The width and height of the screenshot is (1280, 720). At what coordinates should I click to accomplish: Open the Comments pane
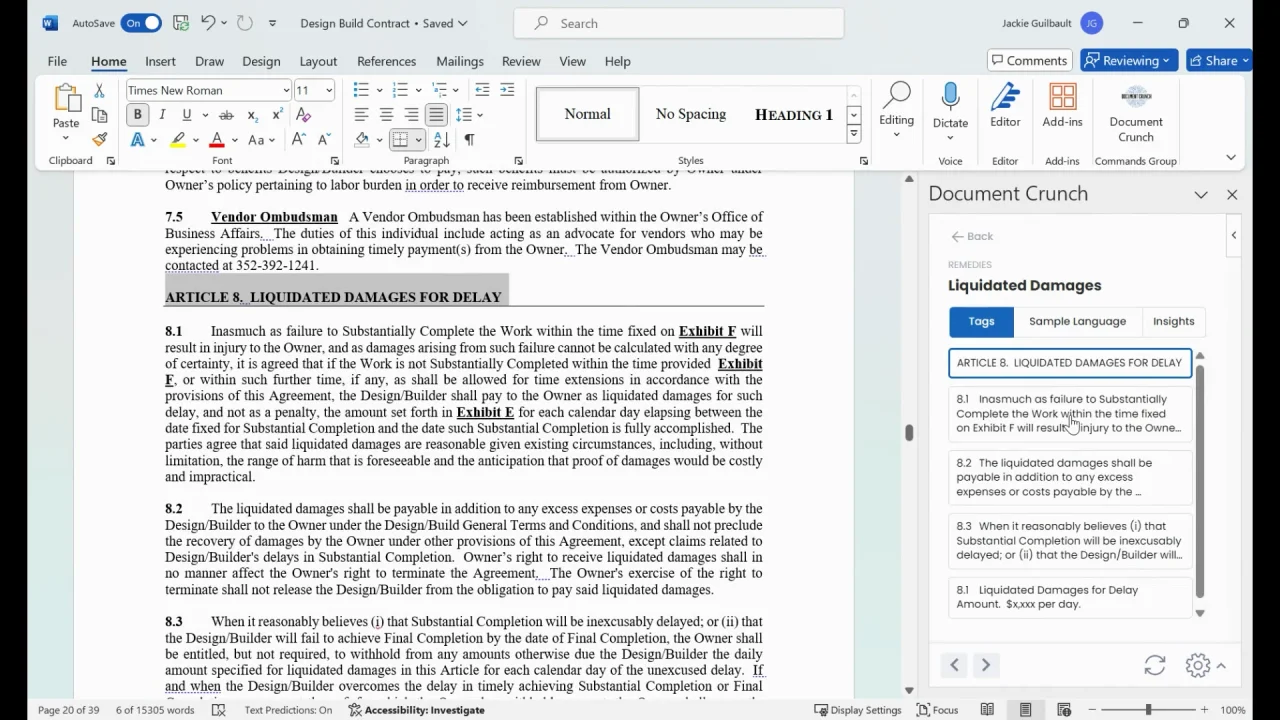click(x=1029, y=61)
